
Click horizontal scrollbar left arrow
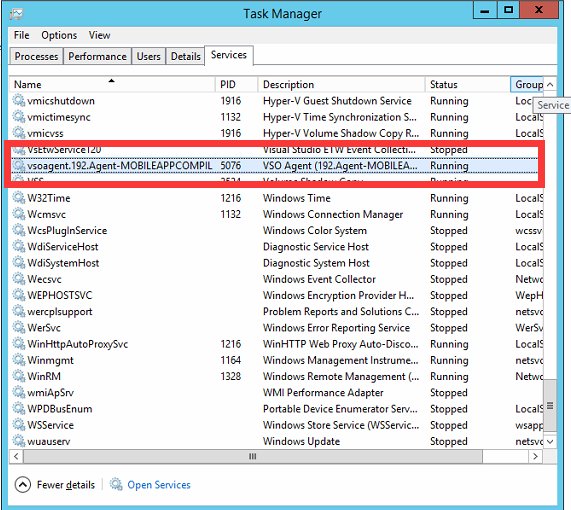[16, 456]
